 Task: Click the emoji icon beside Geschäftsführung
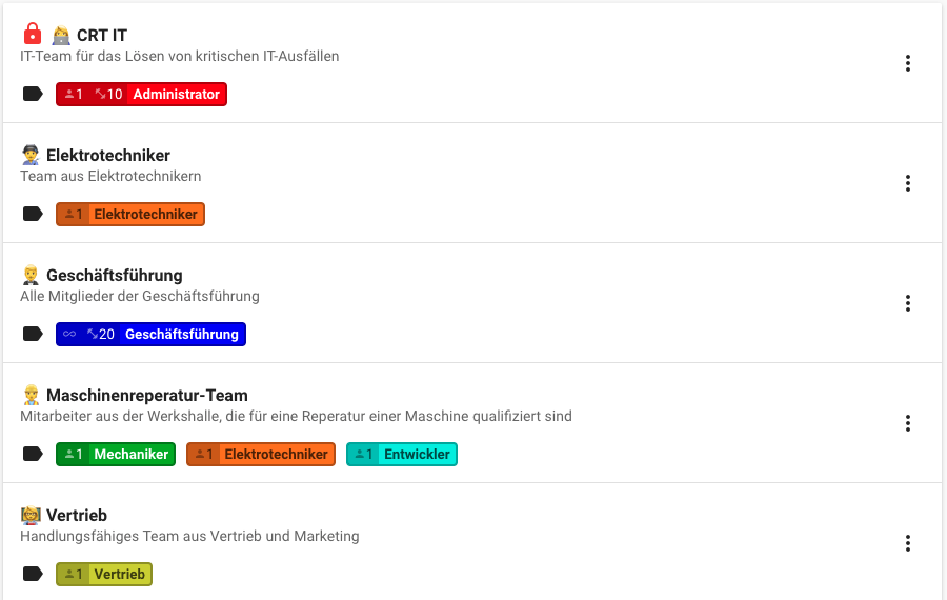click(x=30, y=273)
